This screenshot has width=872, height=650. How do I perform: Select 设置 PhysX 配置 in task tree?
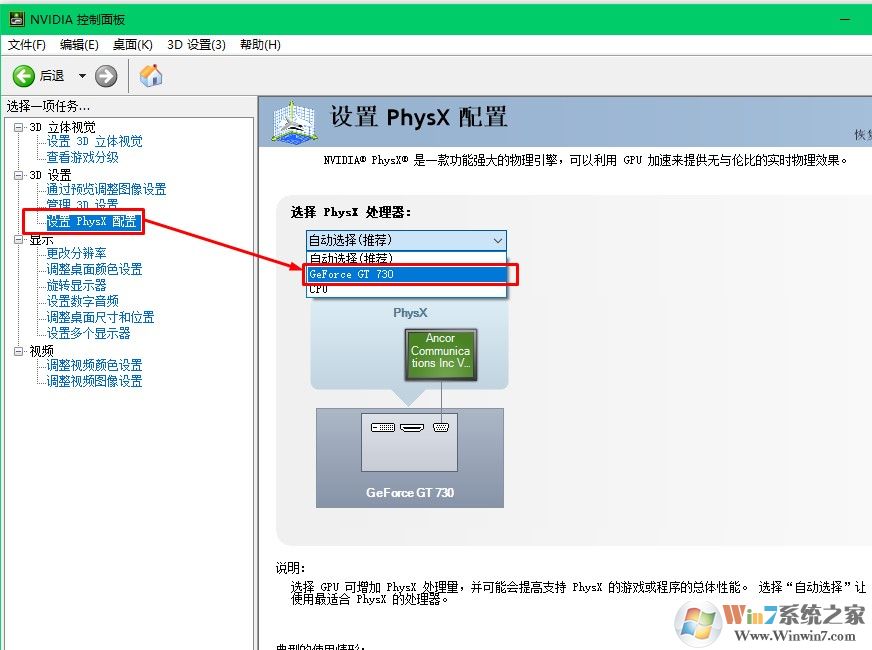pyautogui.click(x=92, y=221)
